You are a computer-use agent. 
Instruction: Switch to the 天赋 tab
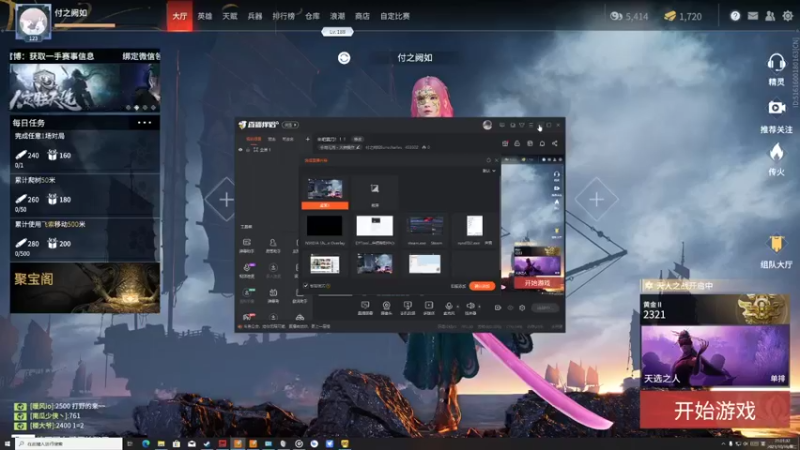230,16
